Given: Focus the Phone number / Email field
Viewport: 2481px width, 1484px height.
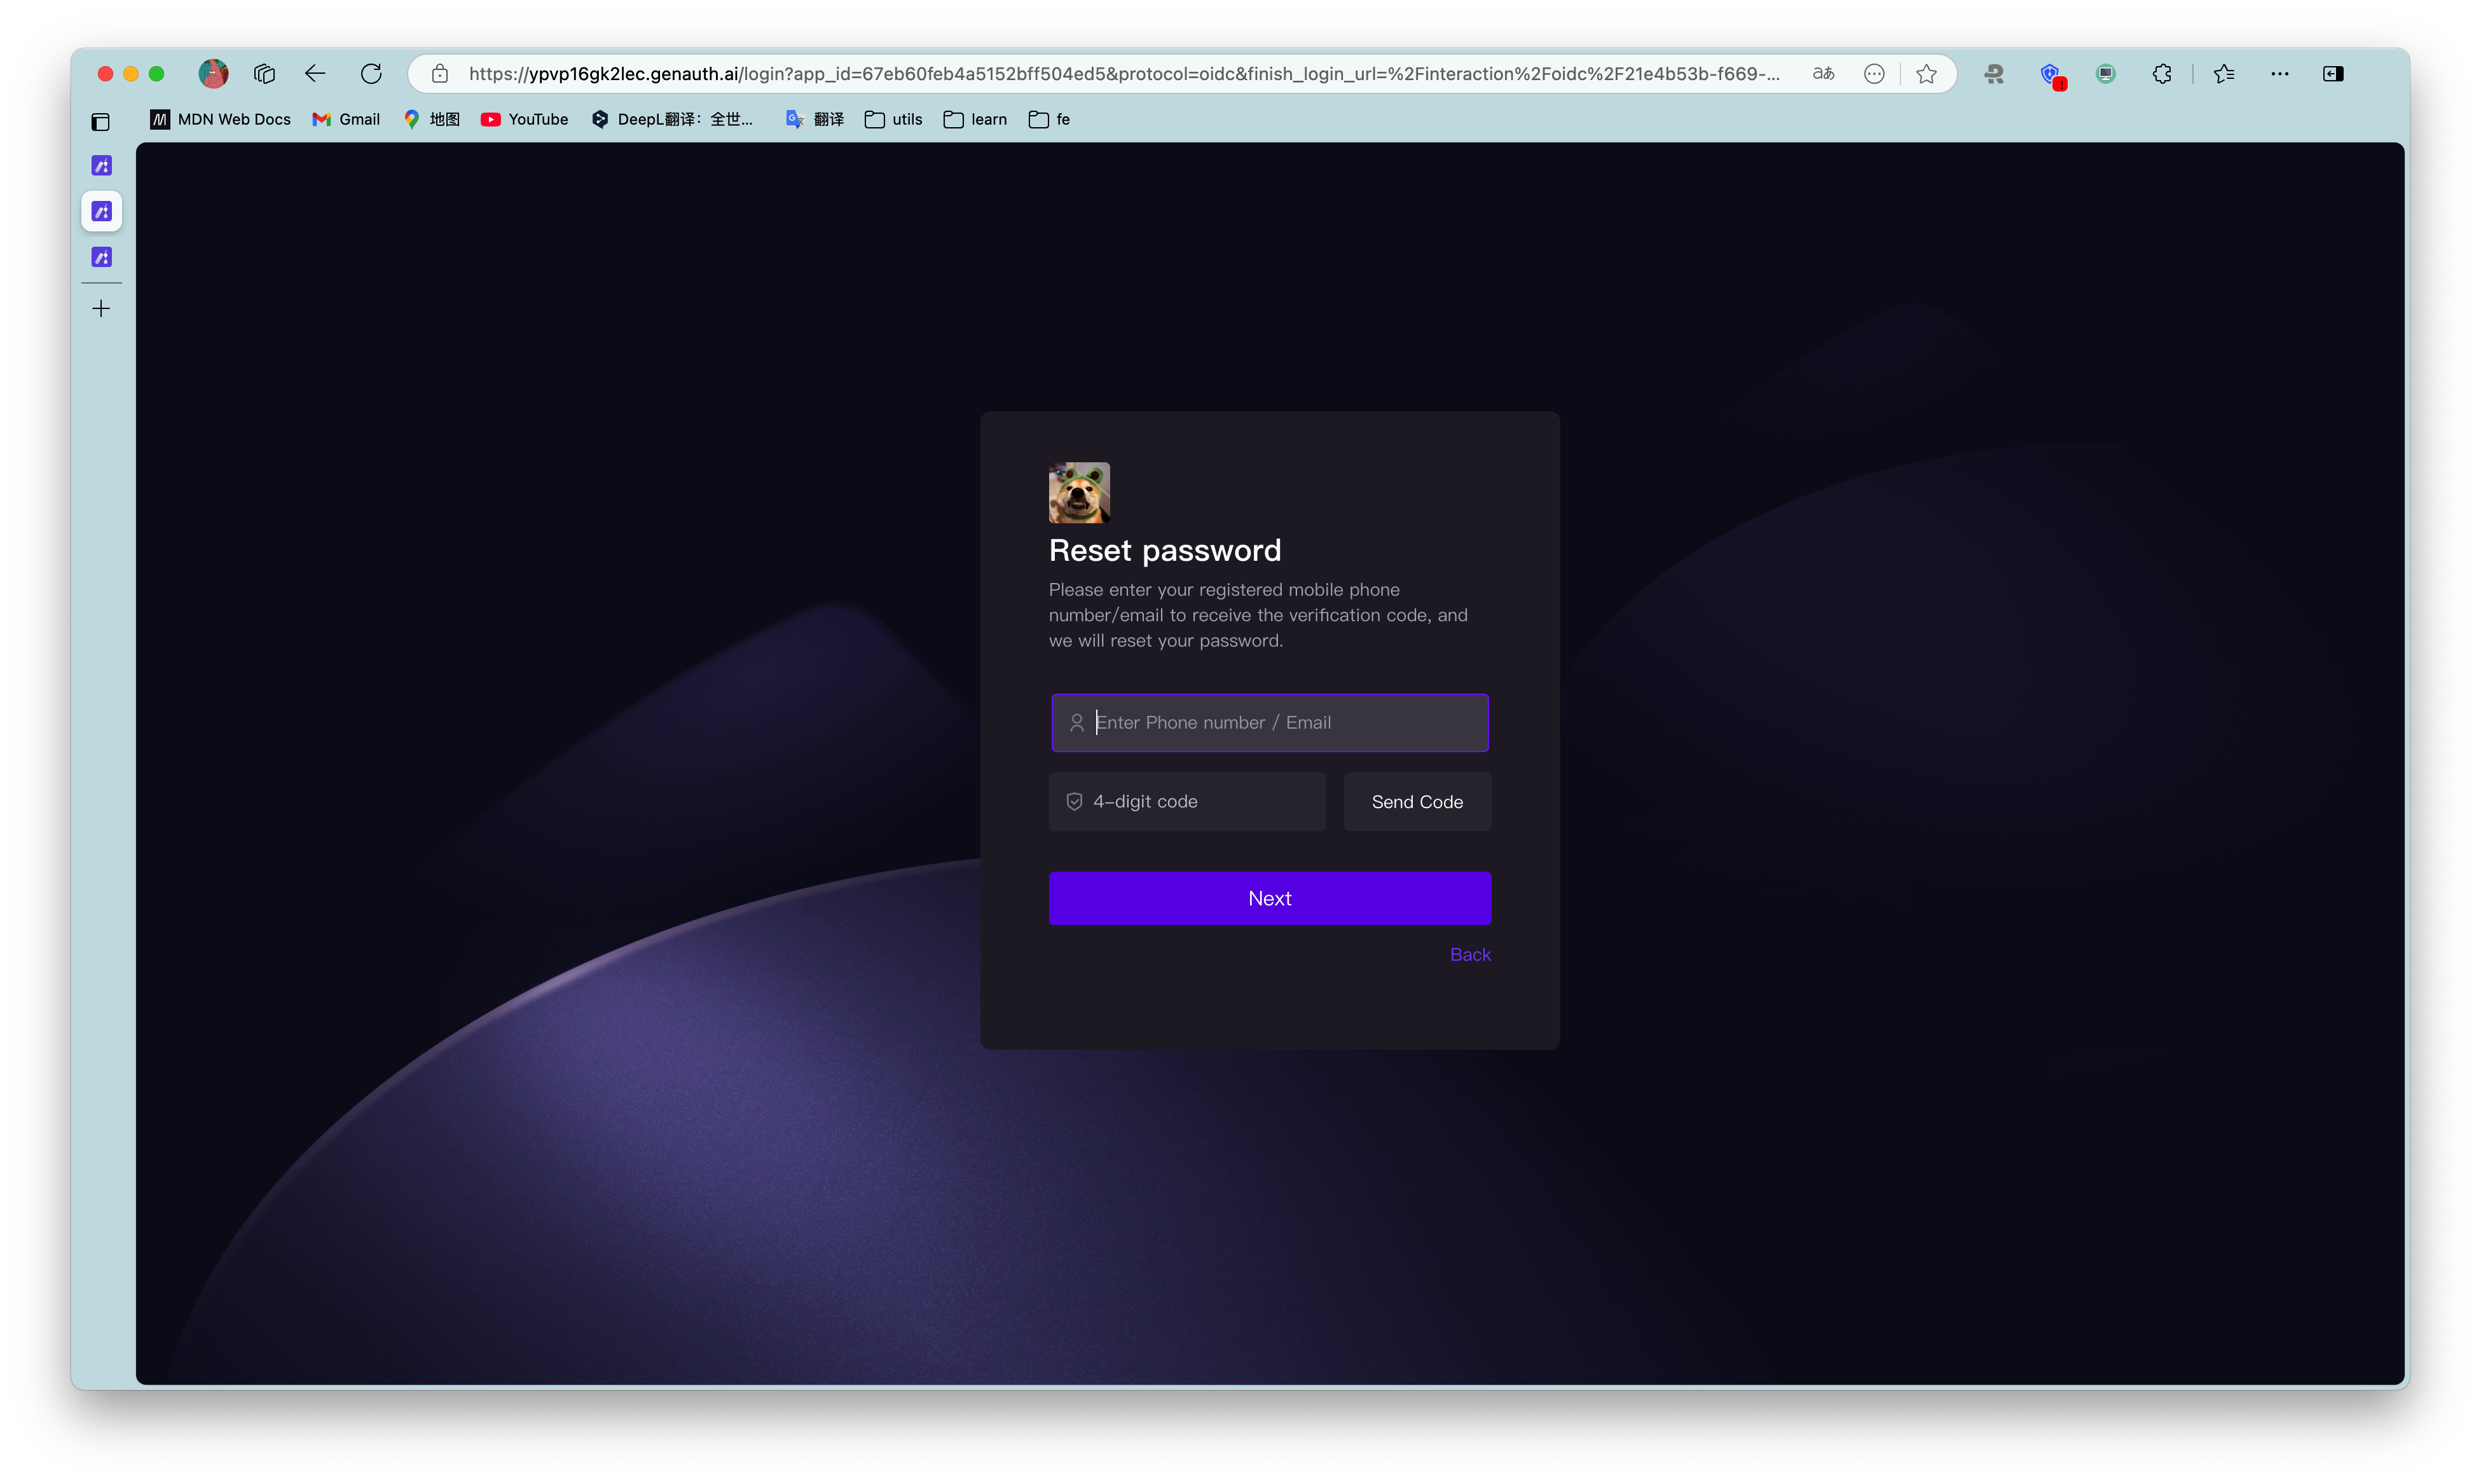Looking at the screenshot, I should [1270, 722].
